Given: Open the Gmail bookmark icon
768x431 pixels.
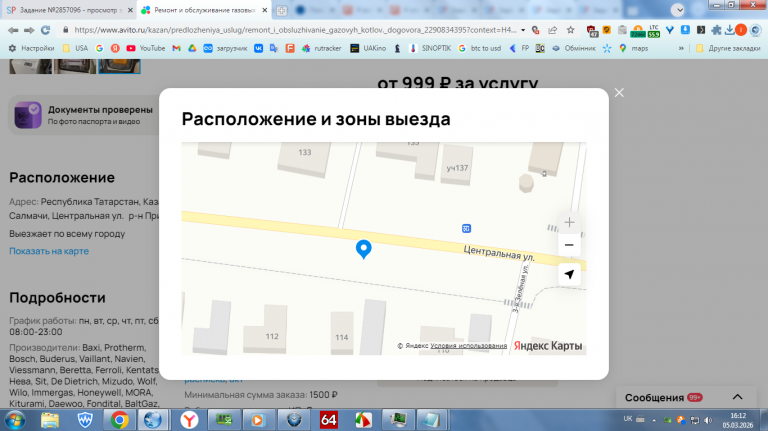Looking at the screenshot, I should (x=176, y=48).
